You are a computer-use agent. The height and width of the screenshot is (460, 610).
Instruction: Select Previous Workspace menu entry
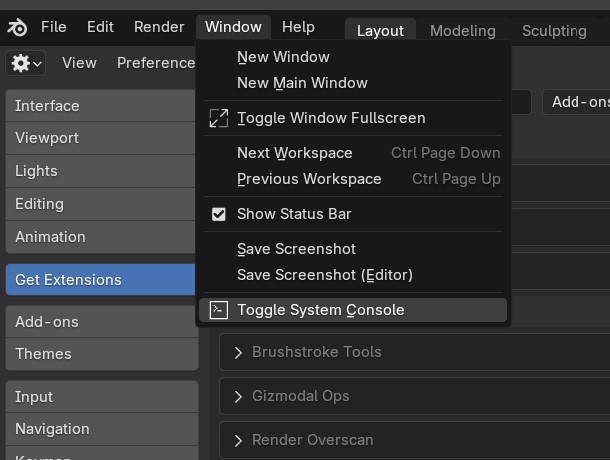click(353, 179)
